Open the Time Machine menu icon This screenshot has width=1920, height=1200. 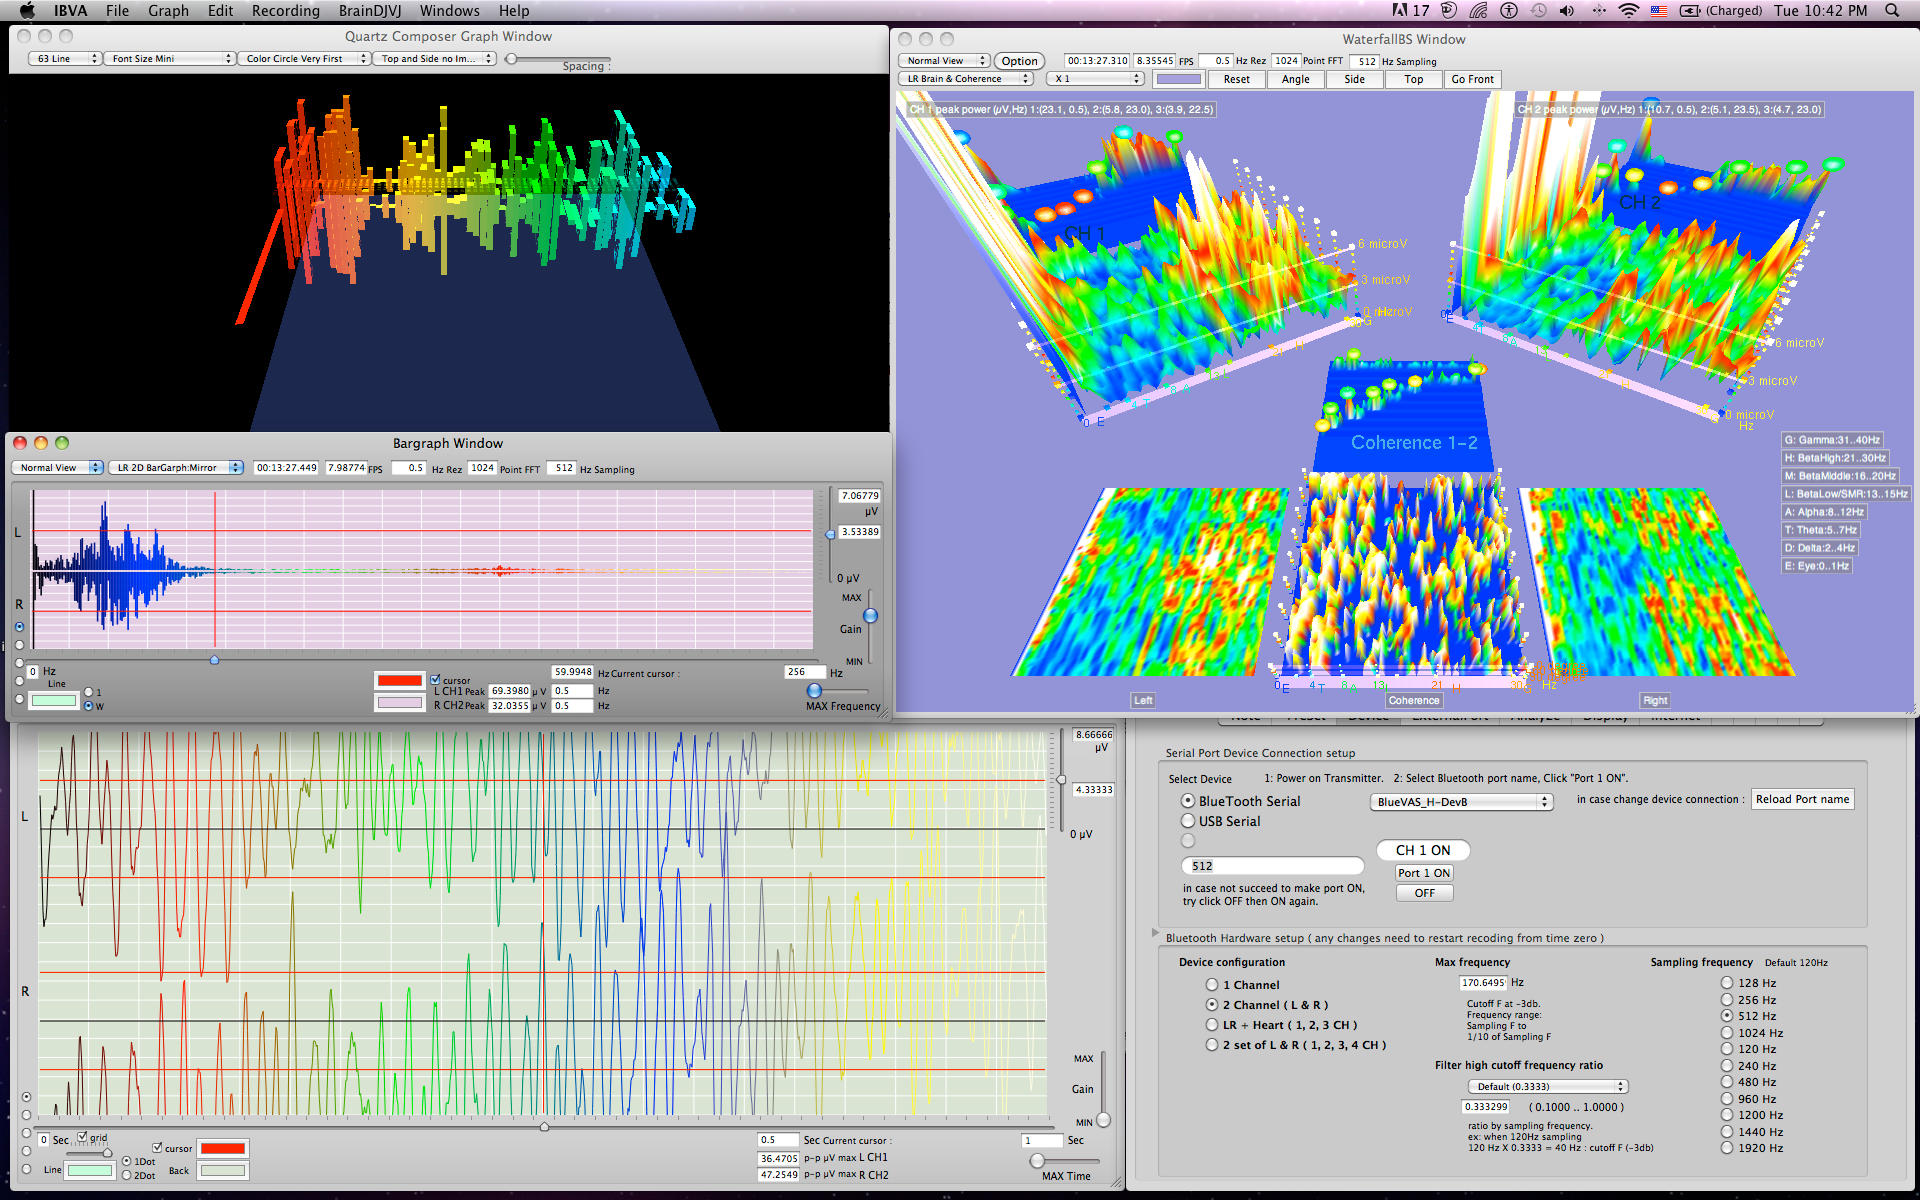[x=1538, y=11]
